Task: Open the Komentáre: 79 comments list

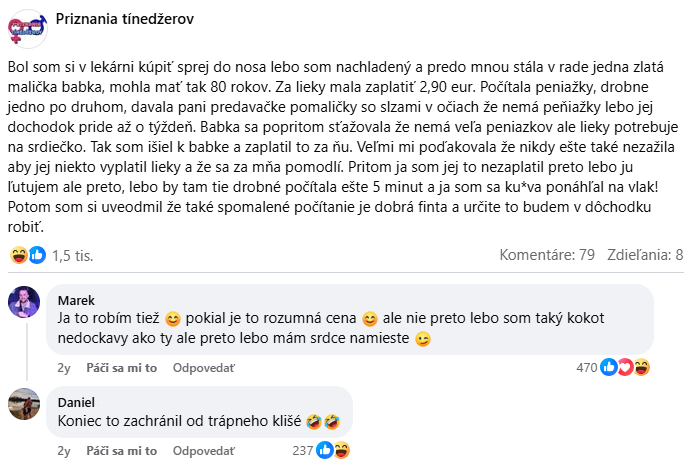Action: coord(545,255)
